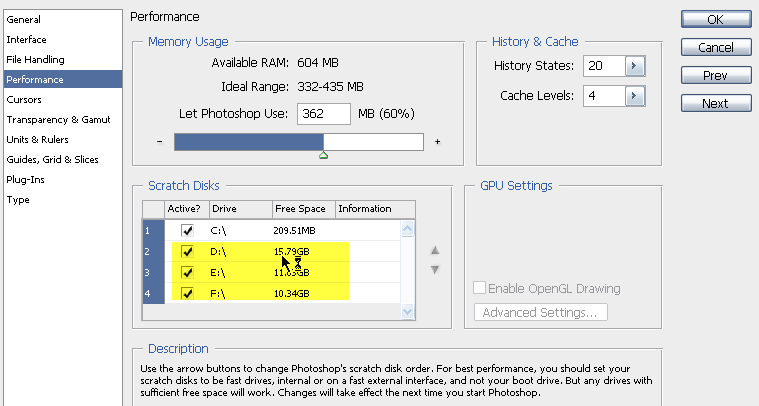The height and width of the screenshot is (406, 759).
Task: Click the Active? column header
Action: (x=187, y=209)
